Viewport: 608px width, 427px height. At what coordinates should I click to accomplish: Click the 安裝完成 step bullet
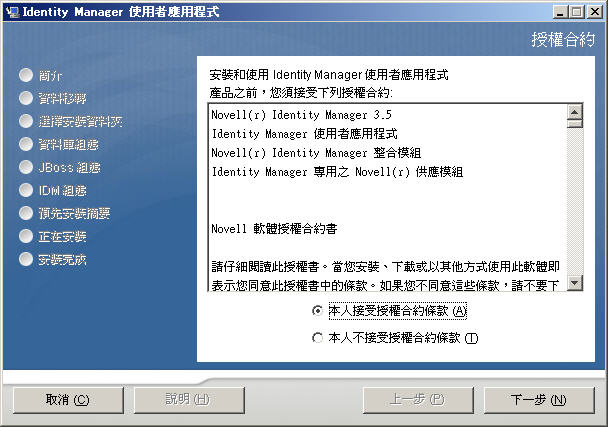coord(26,259)
